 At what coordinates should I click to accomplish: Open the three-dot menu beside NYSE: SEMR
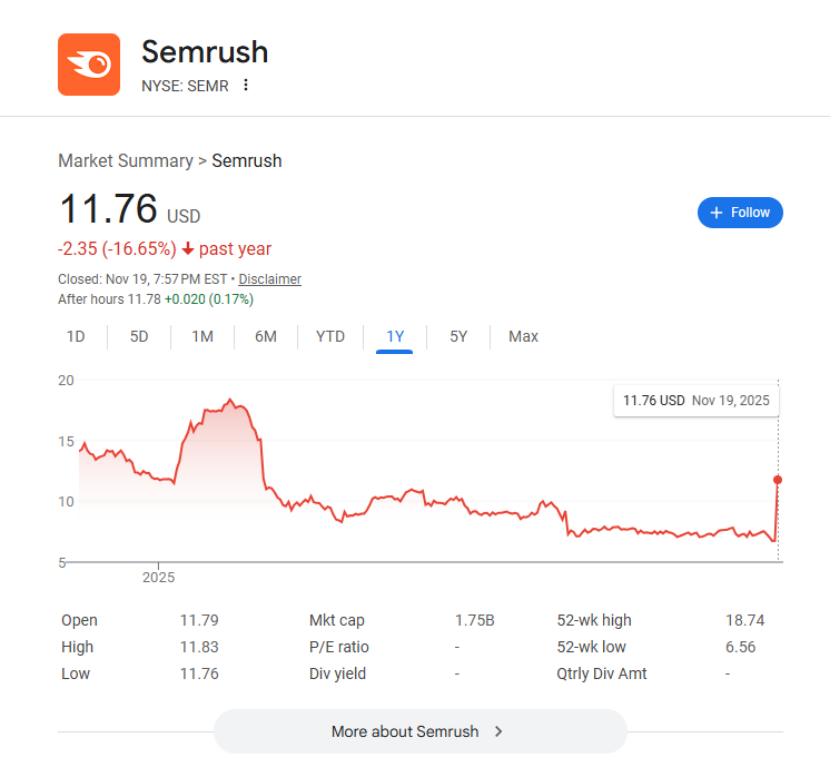246,85
